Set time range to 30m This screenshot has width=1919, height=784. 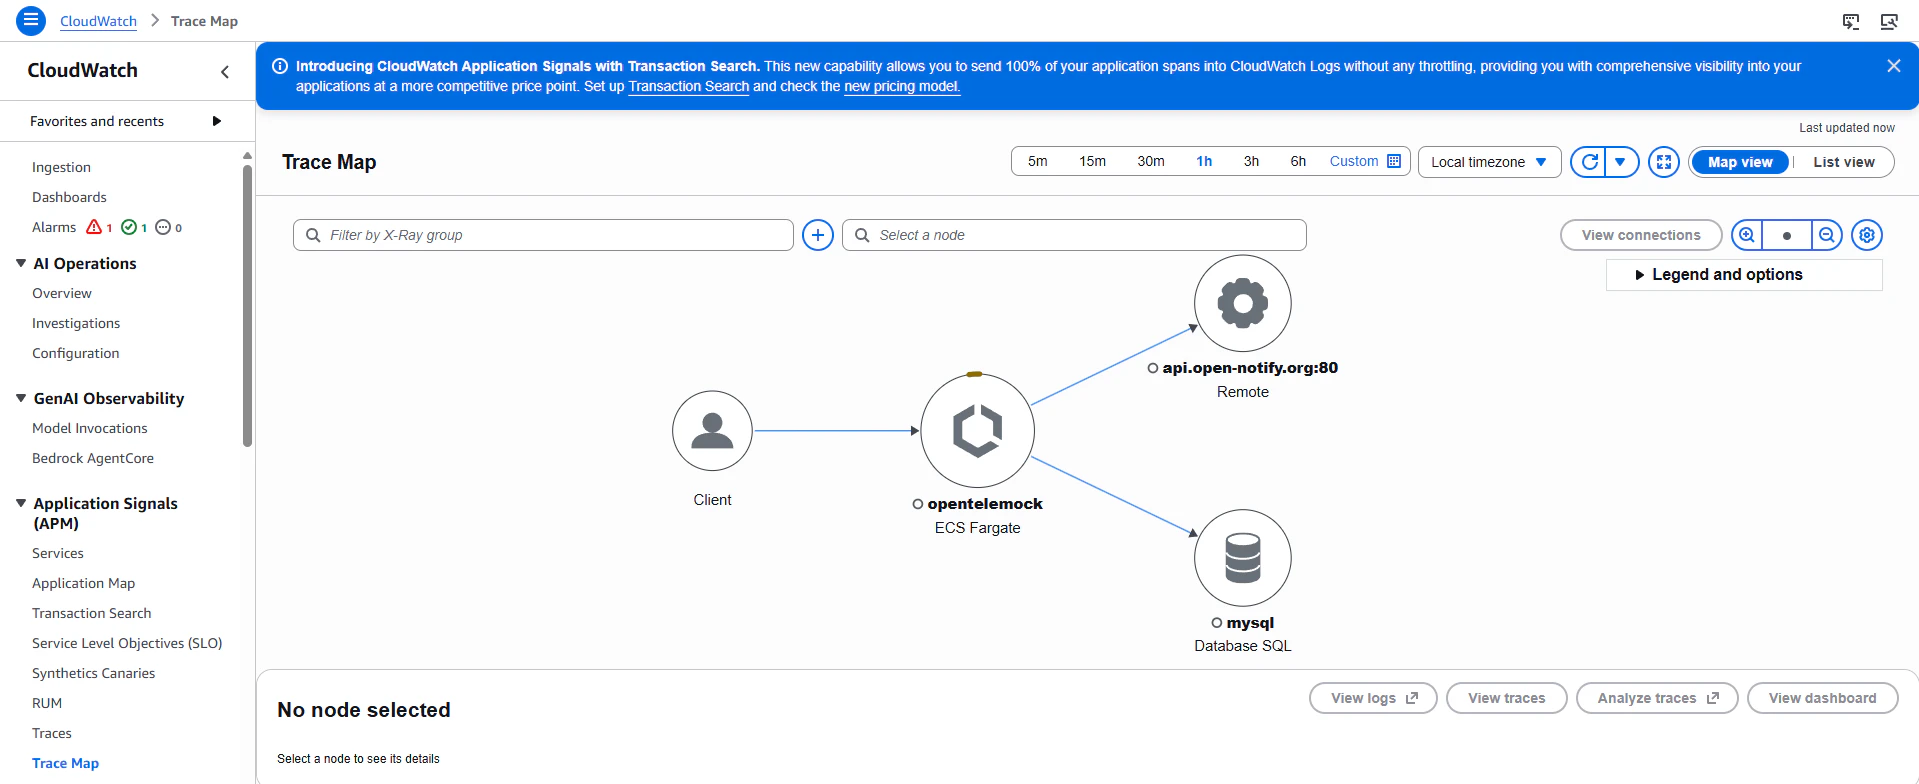point(1151,161)
